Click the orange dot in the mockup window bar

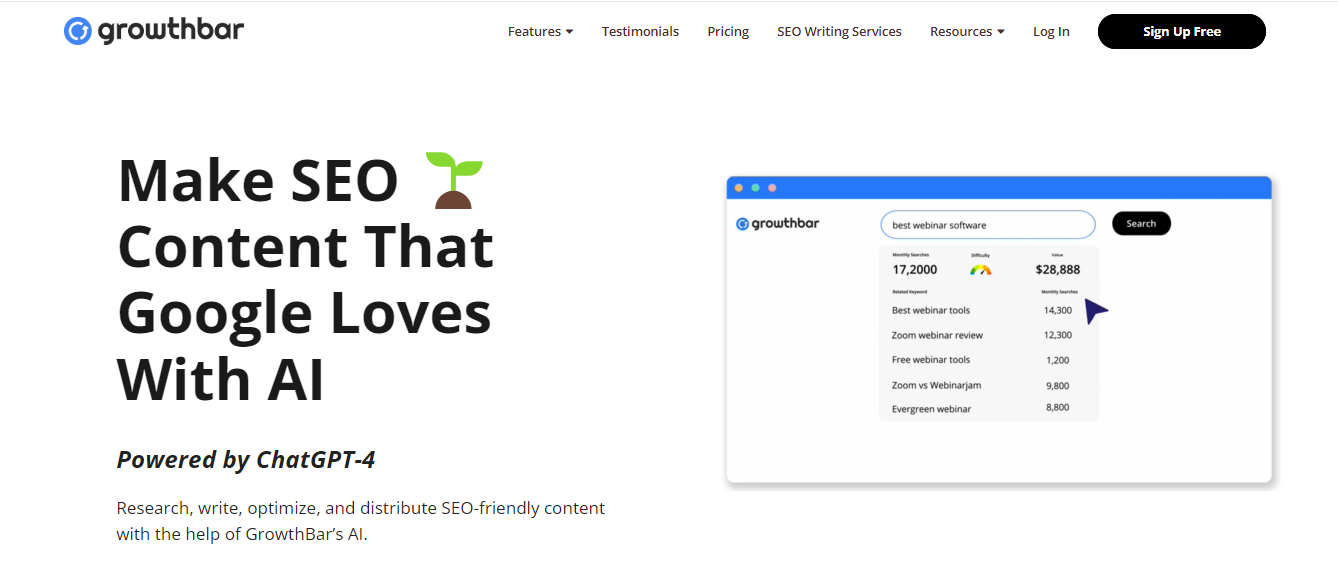pos(739,188)
